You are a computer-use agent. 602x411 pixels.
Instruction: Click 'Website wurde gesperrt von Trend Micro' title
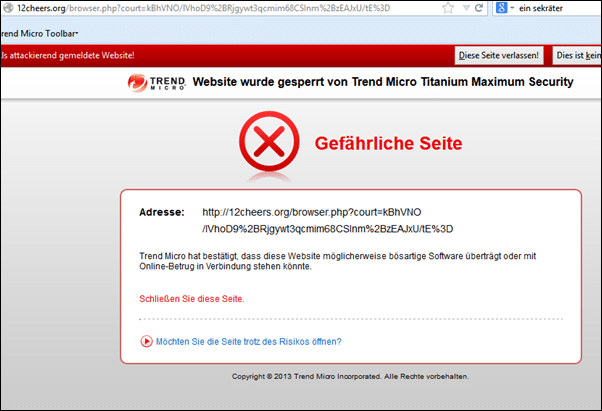(383, 82)
